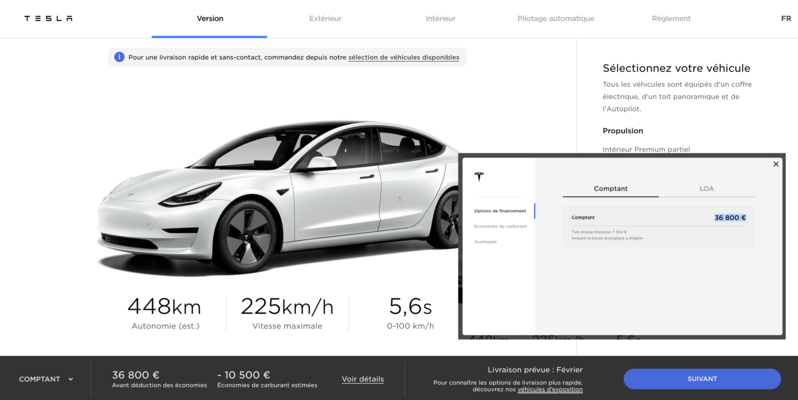The width and height of the screenshot is (798, 400).
Task: Go to Pilotage automatique tab
Action: tap(556, 18)
